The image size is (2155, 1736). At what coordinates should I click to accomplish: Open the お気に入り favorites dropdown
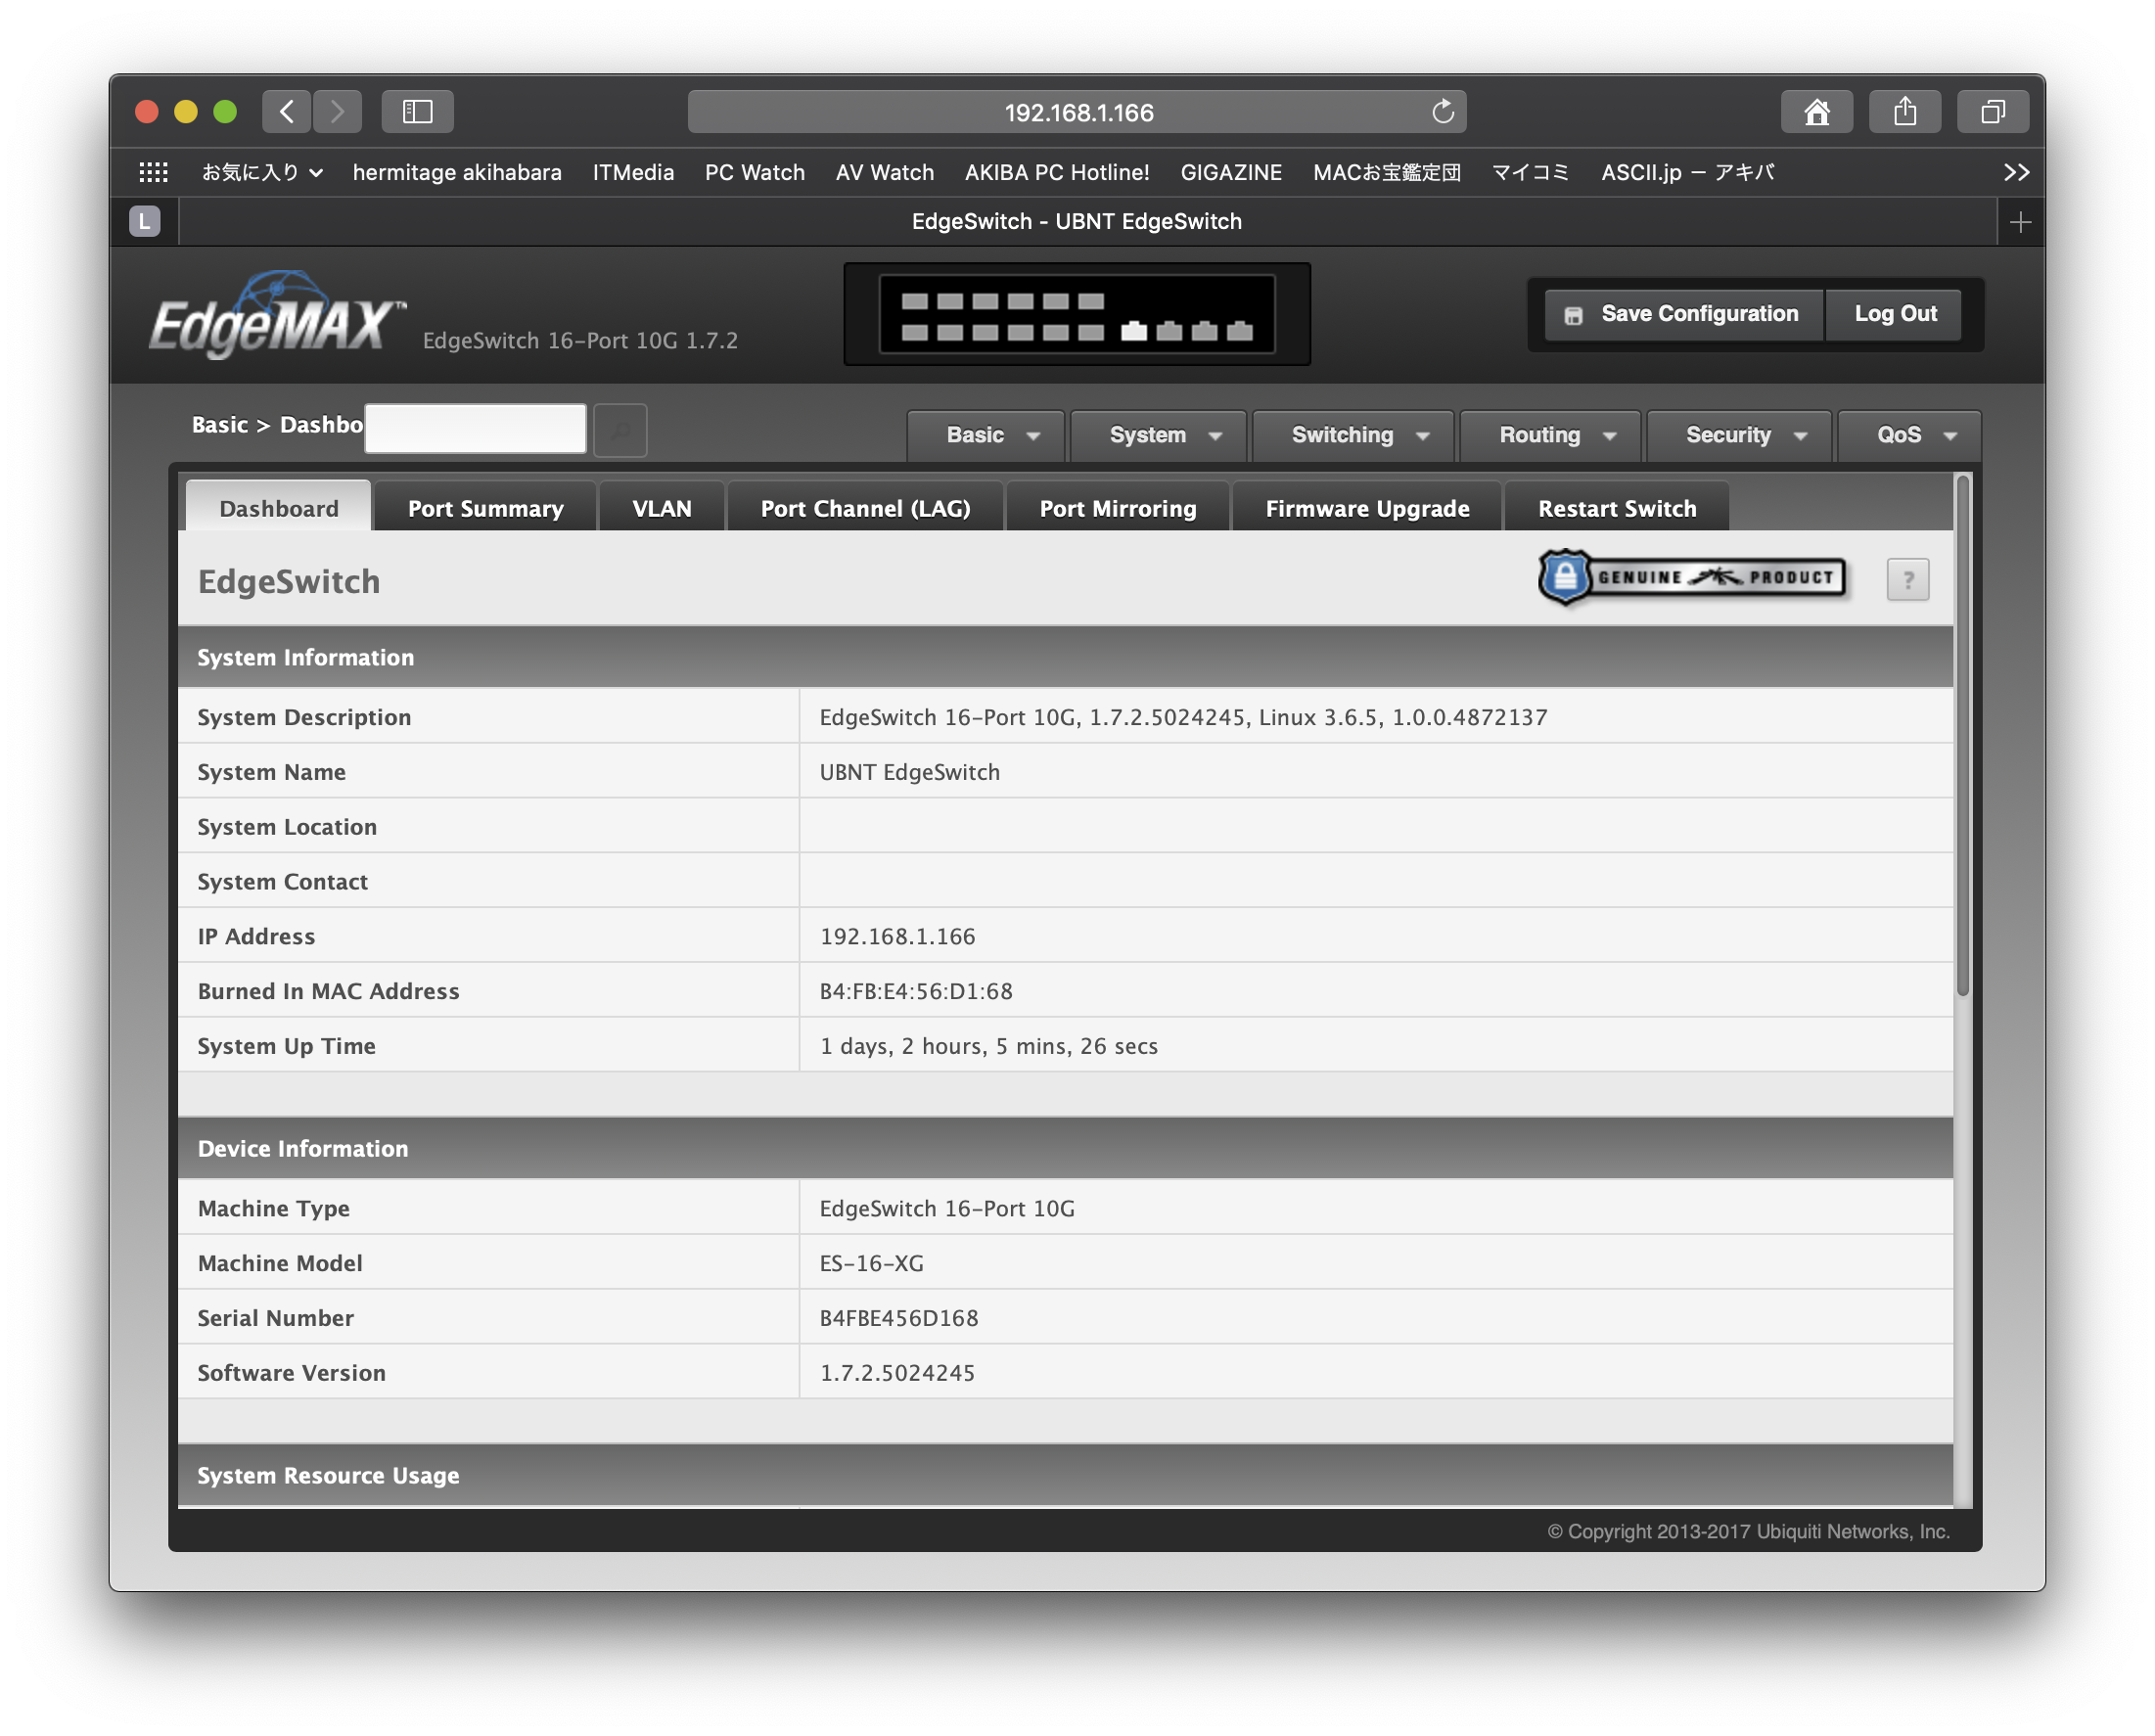[262, 172]
